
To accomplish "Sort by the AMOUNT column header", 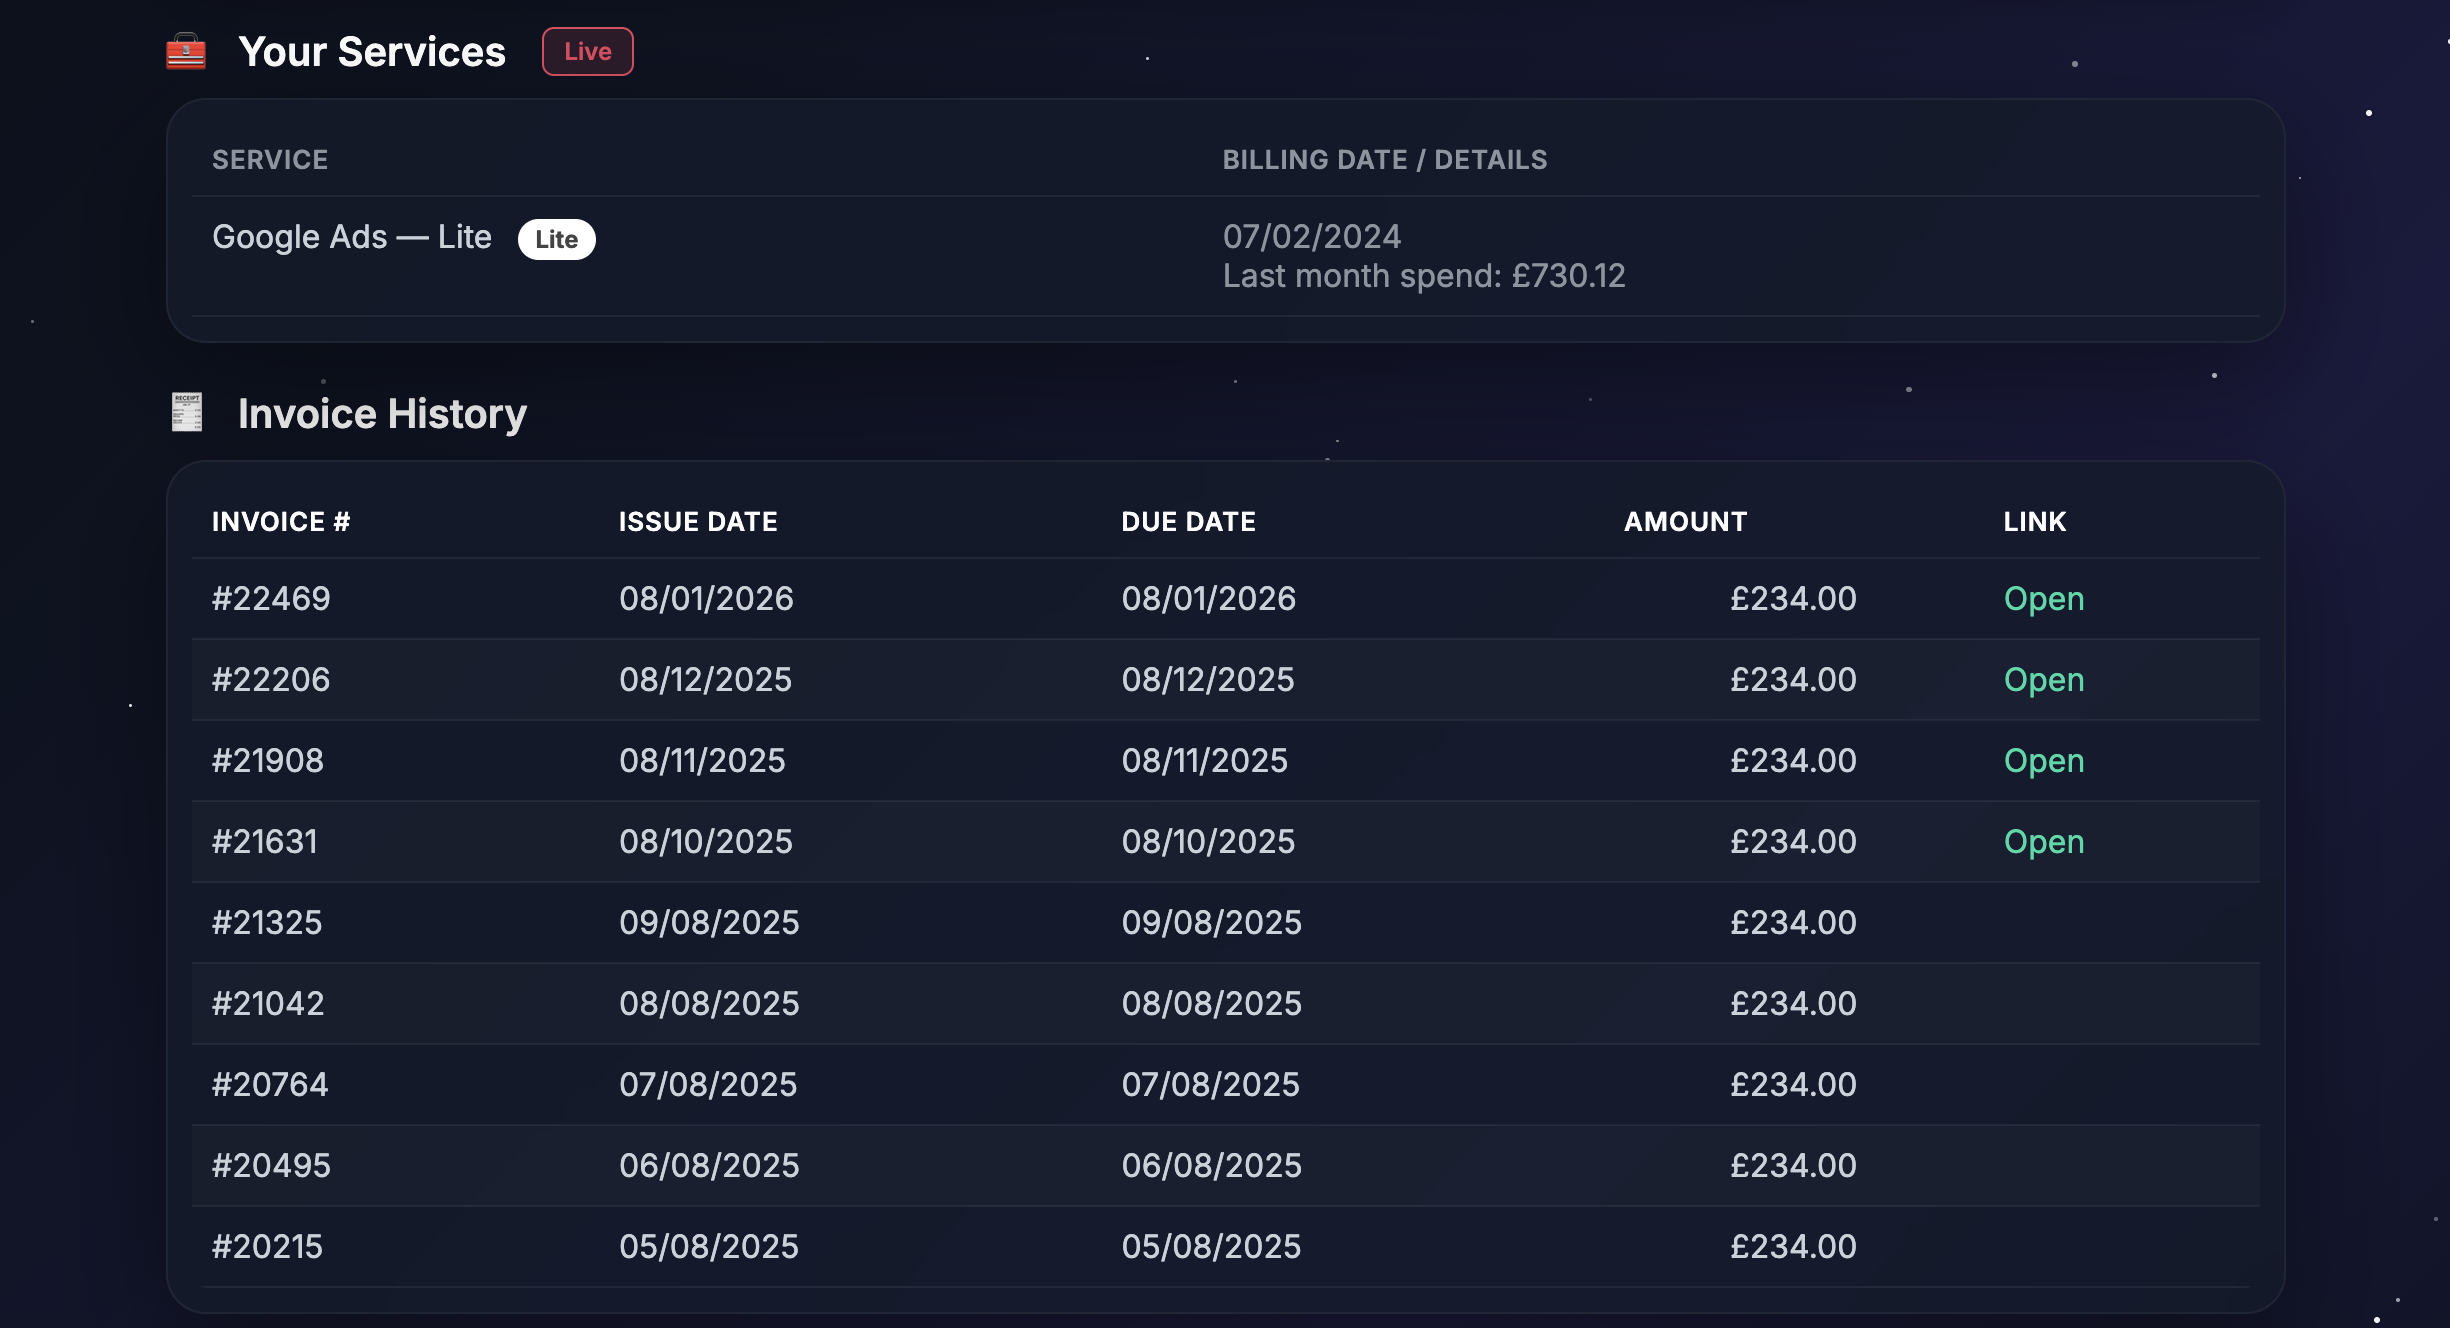I will pyautogui.click(x=1684, y=521).
